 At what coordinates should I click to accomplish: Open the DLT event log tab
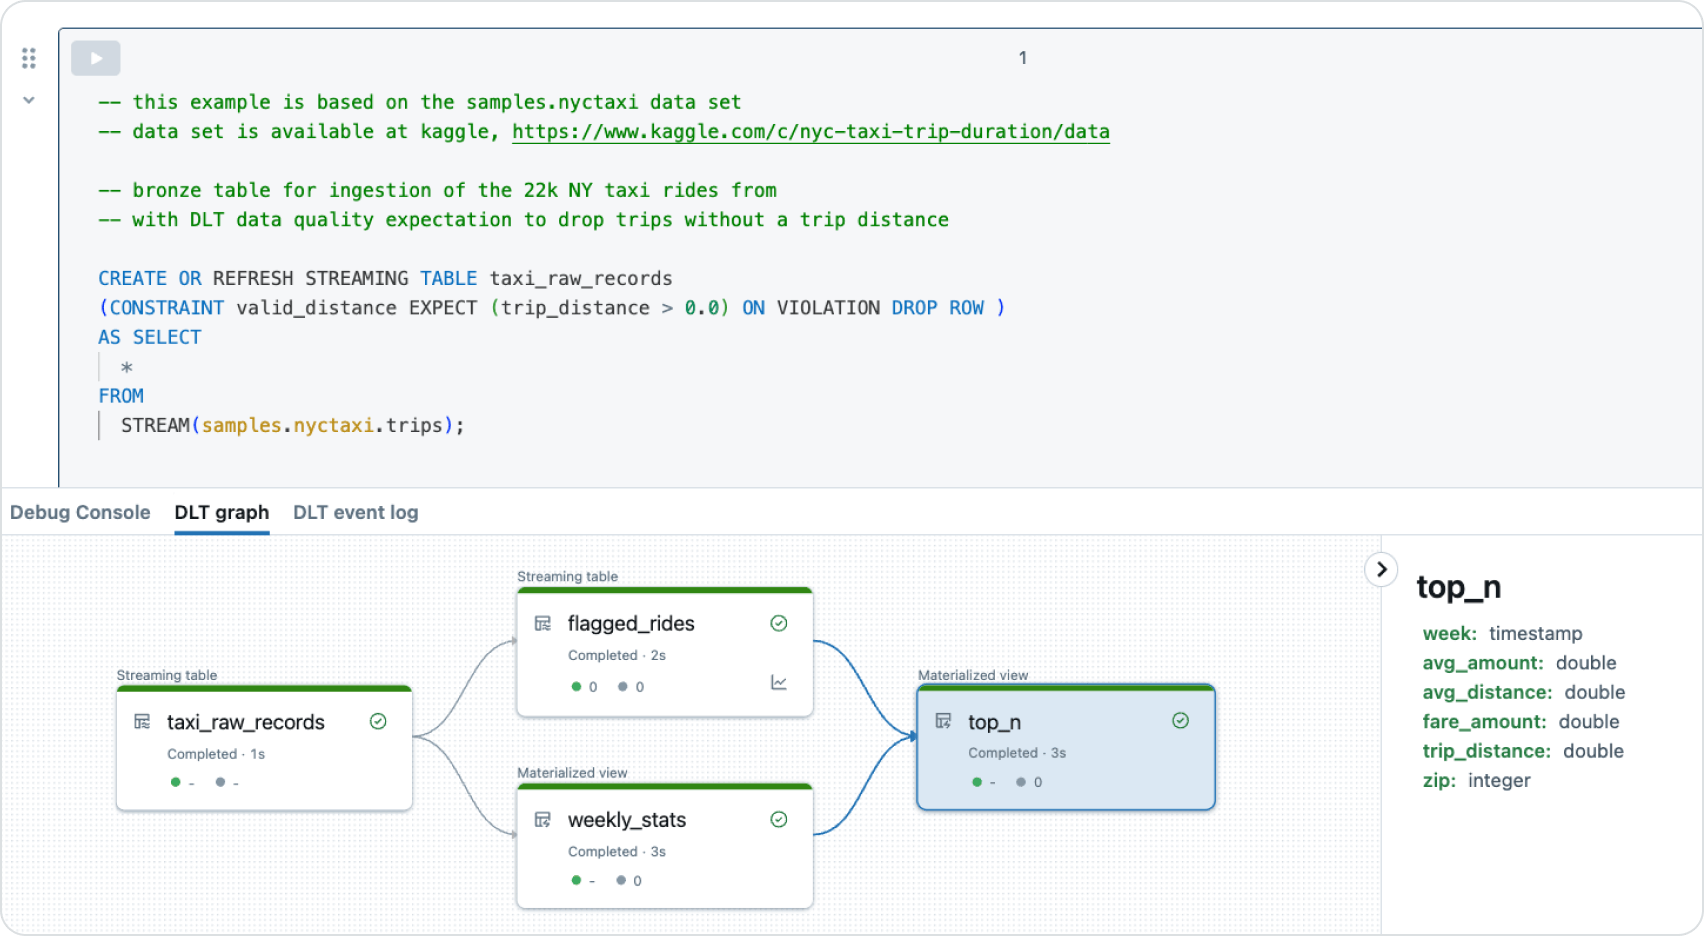[x=355, y=512]
